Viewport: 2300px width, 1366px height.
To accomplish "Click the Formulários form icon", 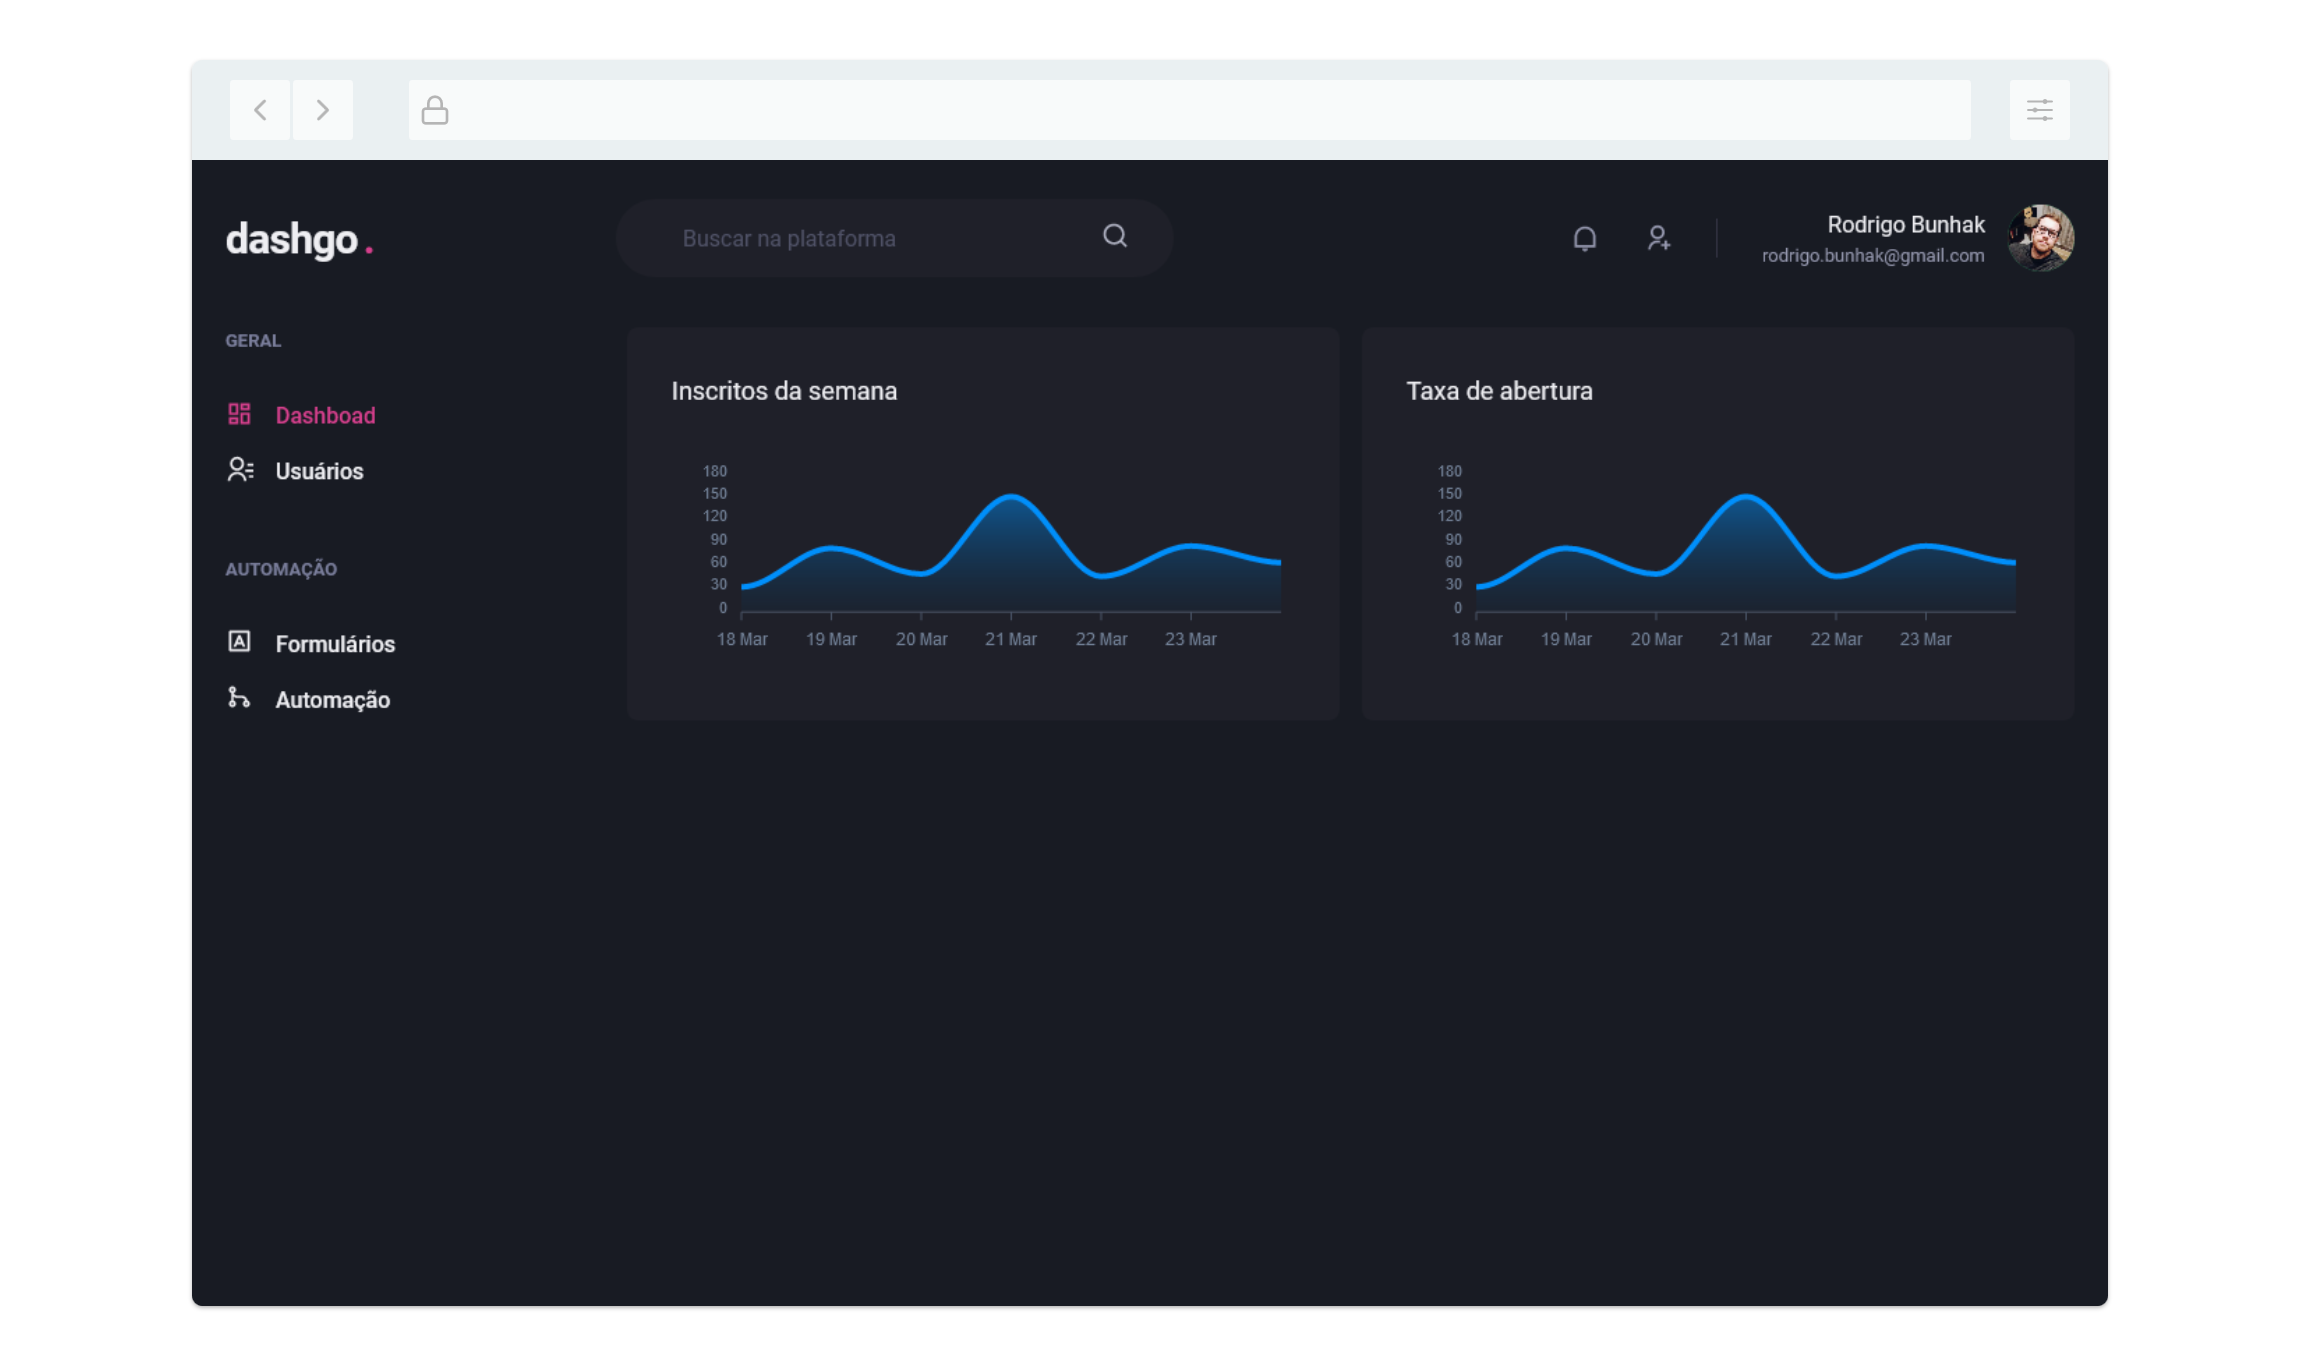I will point(239,641).
